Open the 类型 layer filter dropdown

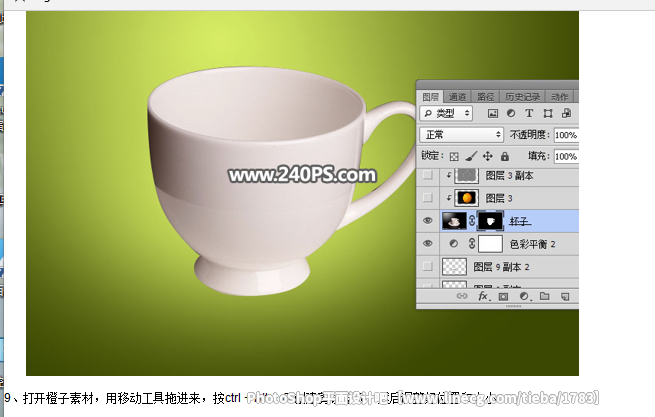pos(446,113)
